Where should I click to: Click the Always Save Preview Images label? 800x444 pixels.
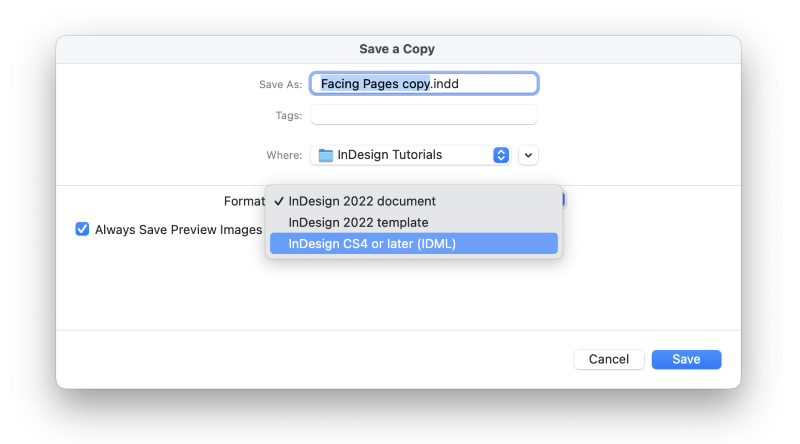coord(178,230)
